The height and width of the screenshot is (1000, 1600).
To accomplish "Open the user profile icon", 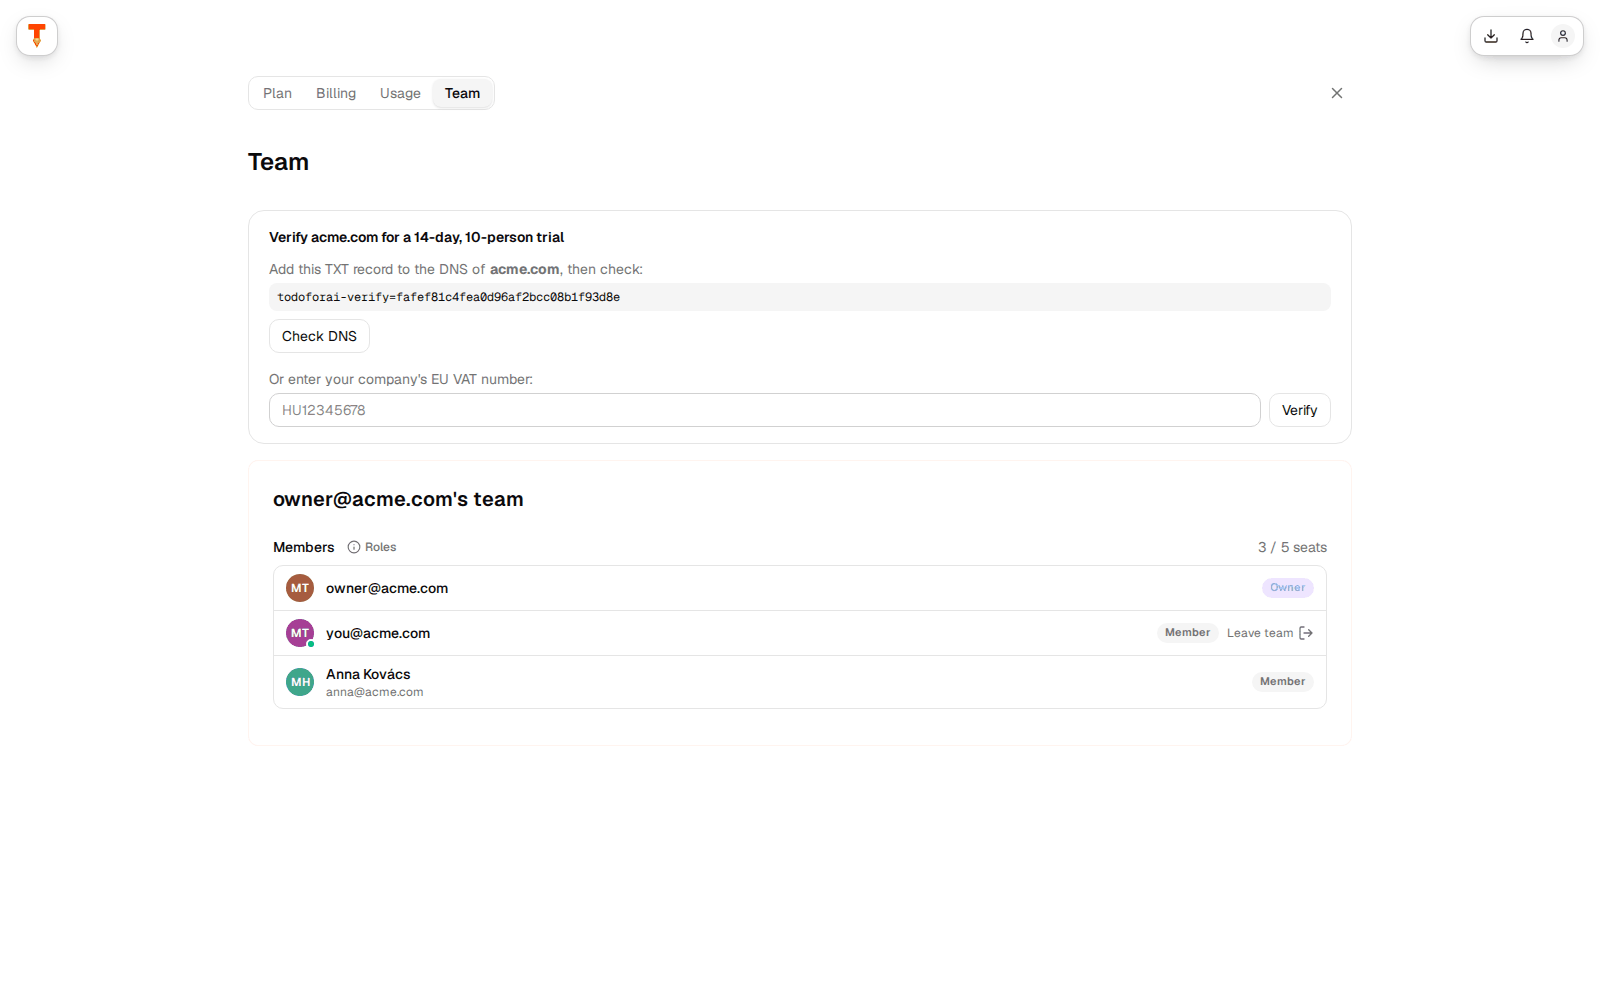I will pos(1563,36).
